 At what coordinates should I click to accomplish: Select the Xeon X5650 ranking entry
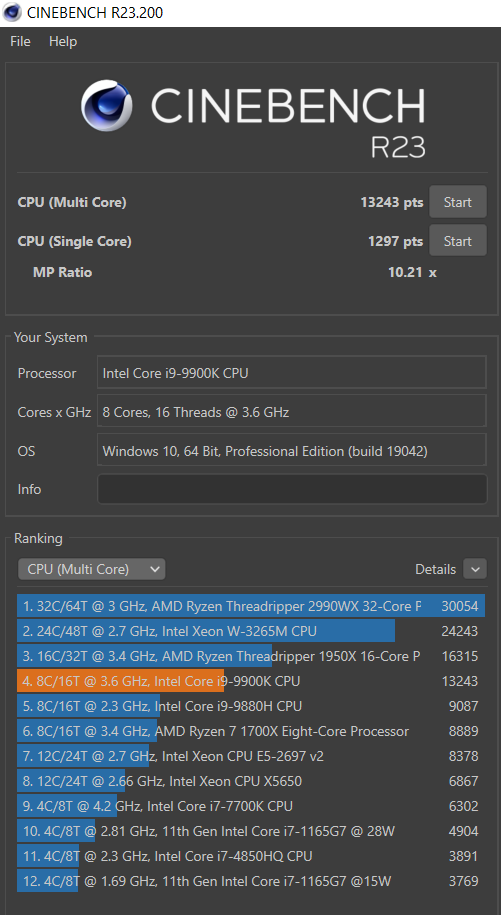(251, 781)
